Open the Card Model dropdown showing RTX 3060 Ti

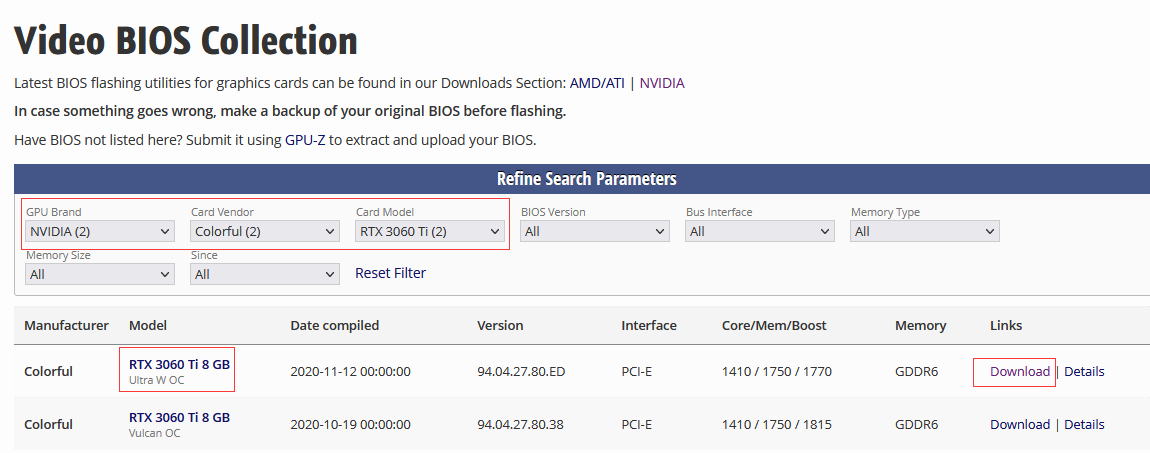click(x=430, y=232)
